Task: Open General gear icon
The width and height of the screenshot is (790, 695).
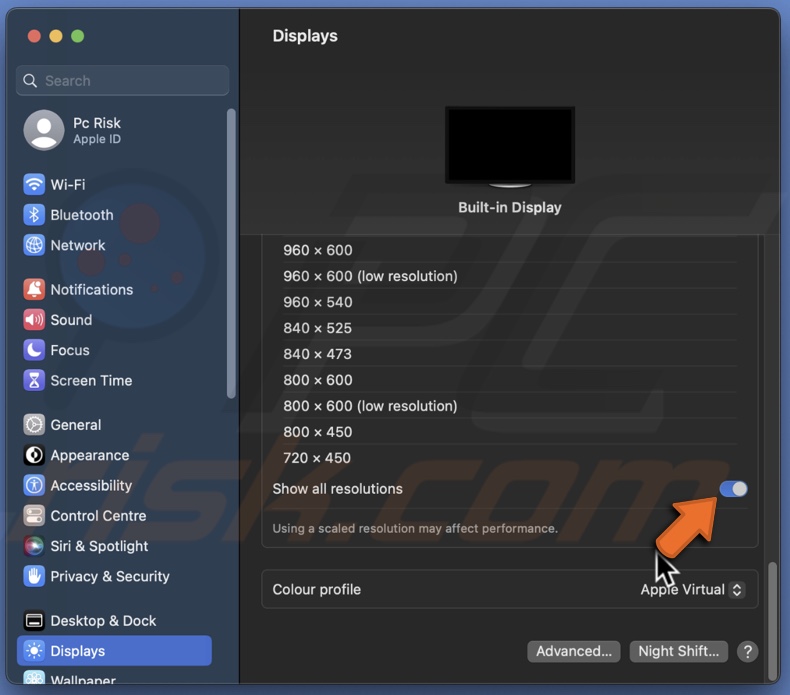Action: pyautogui.click(x=34, y=425)
